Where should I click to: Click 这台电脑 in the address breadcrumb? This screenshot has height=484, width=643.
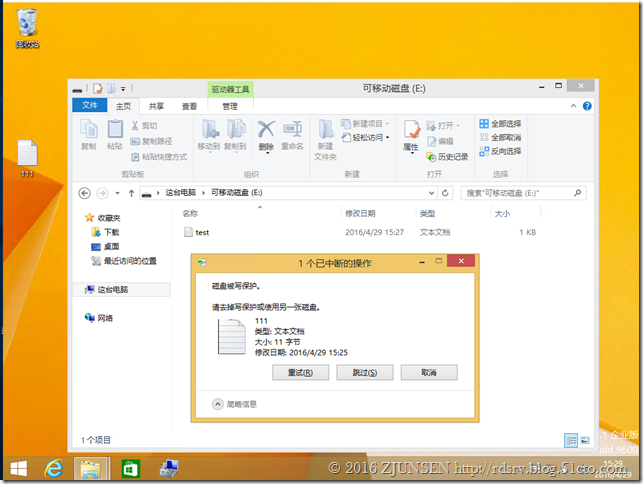[x=181, y=193]
